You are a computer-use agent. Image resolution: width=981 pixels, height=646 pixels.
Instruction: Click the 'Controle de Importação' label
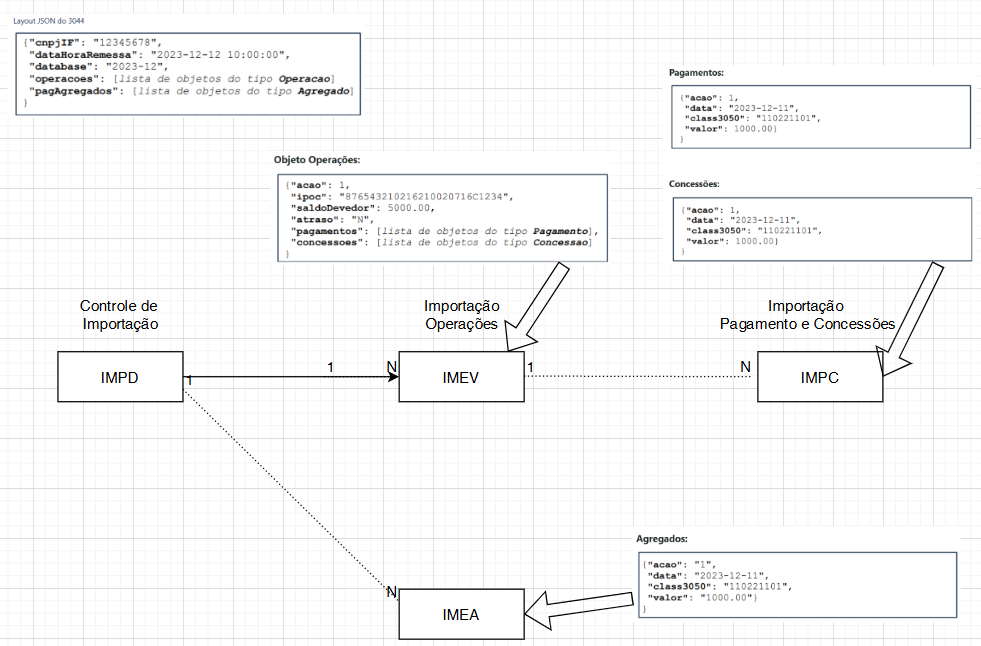click(119, 315)
